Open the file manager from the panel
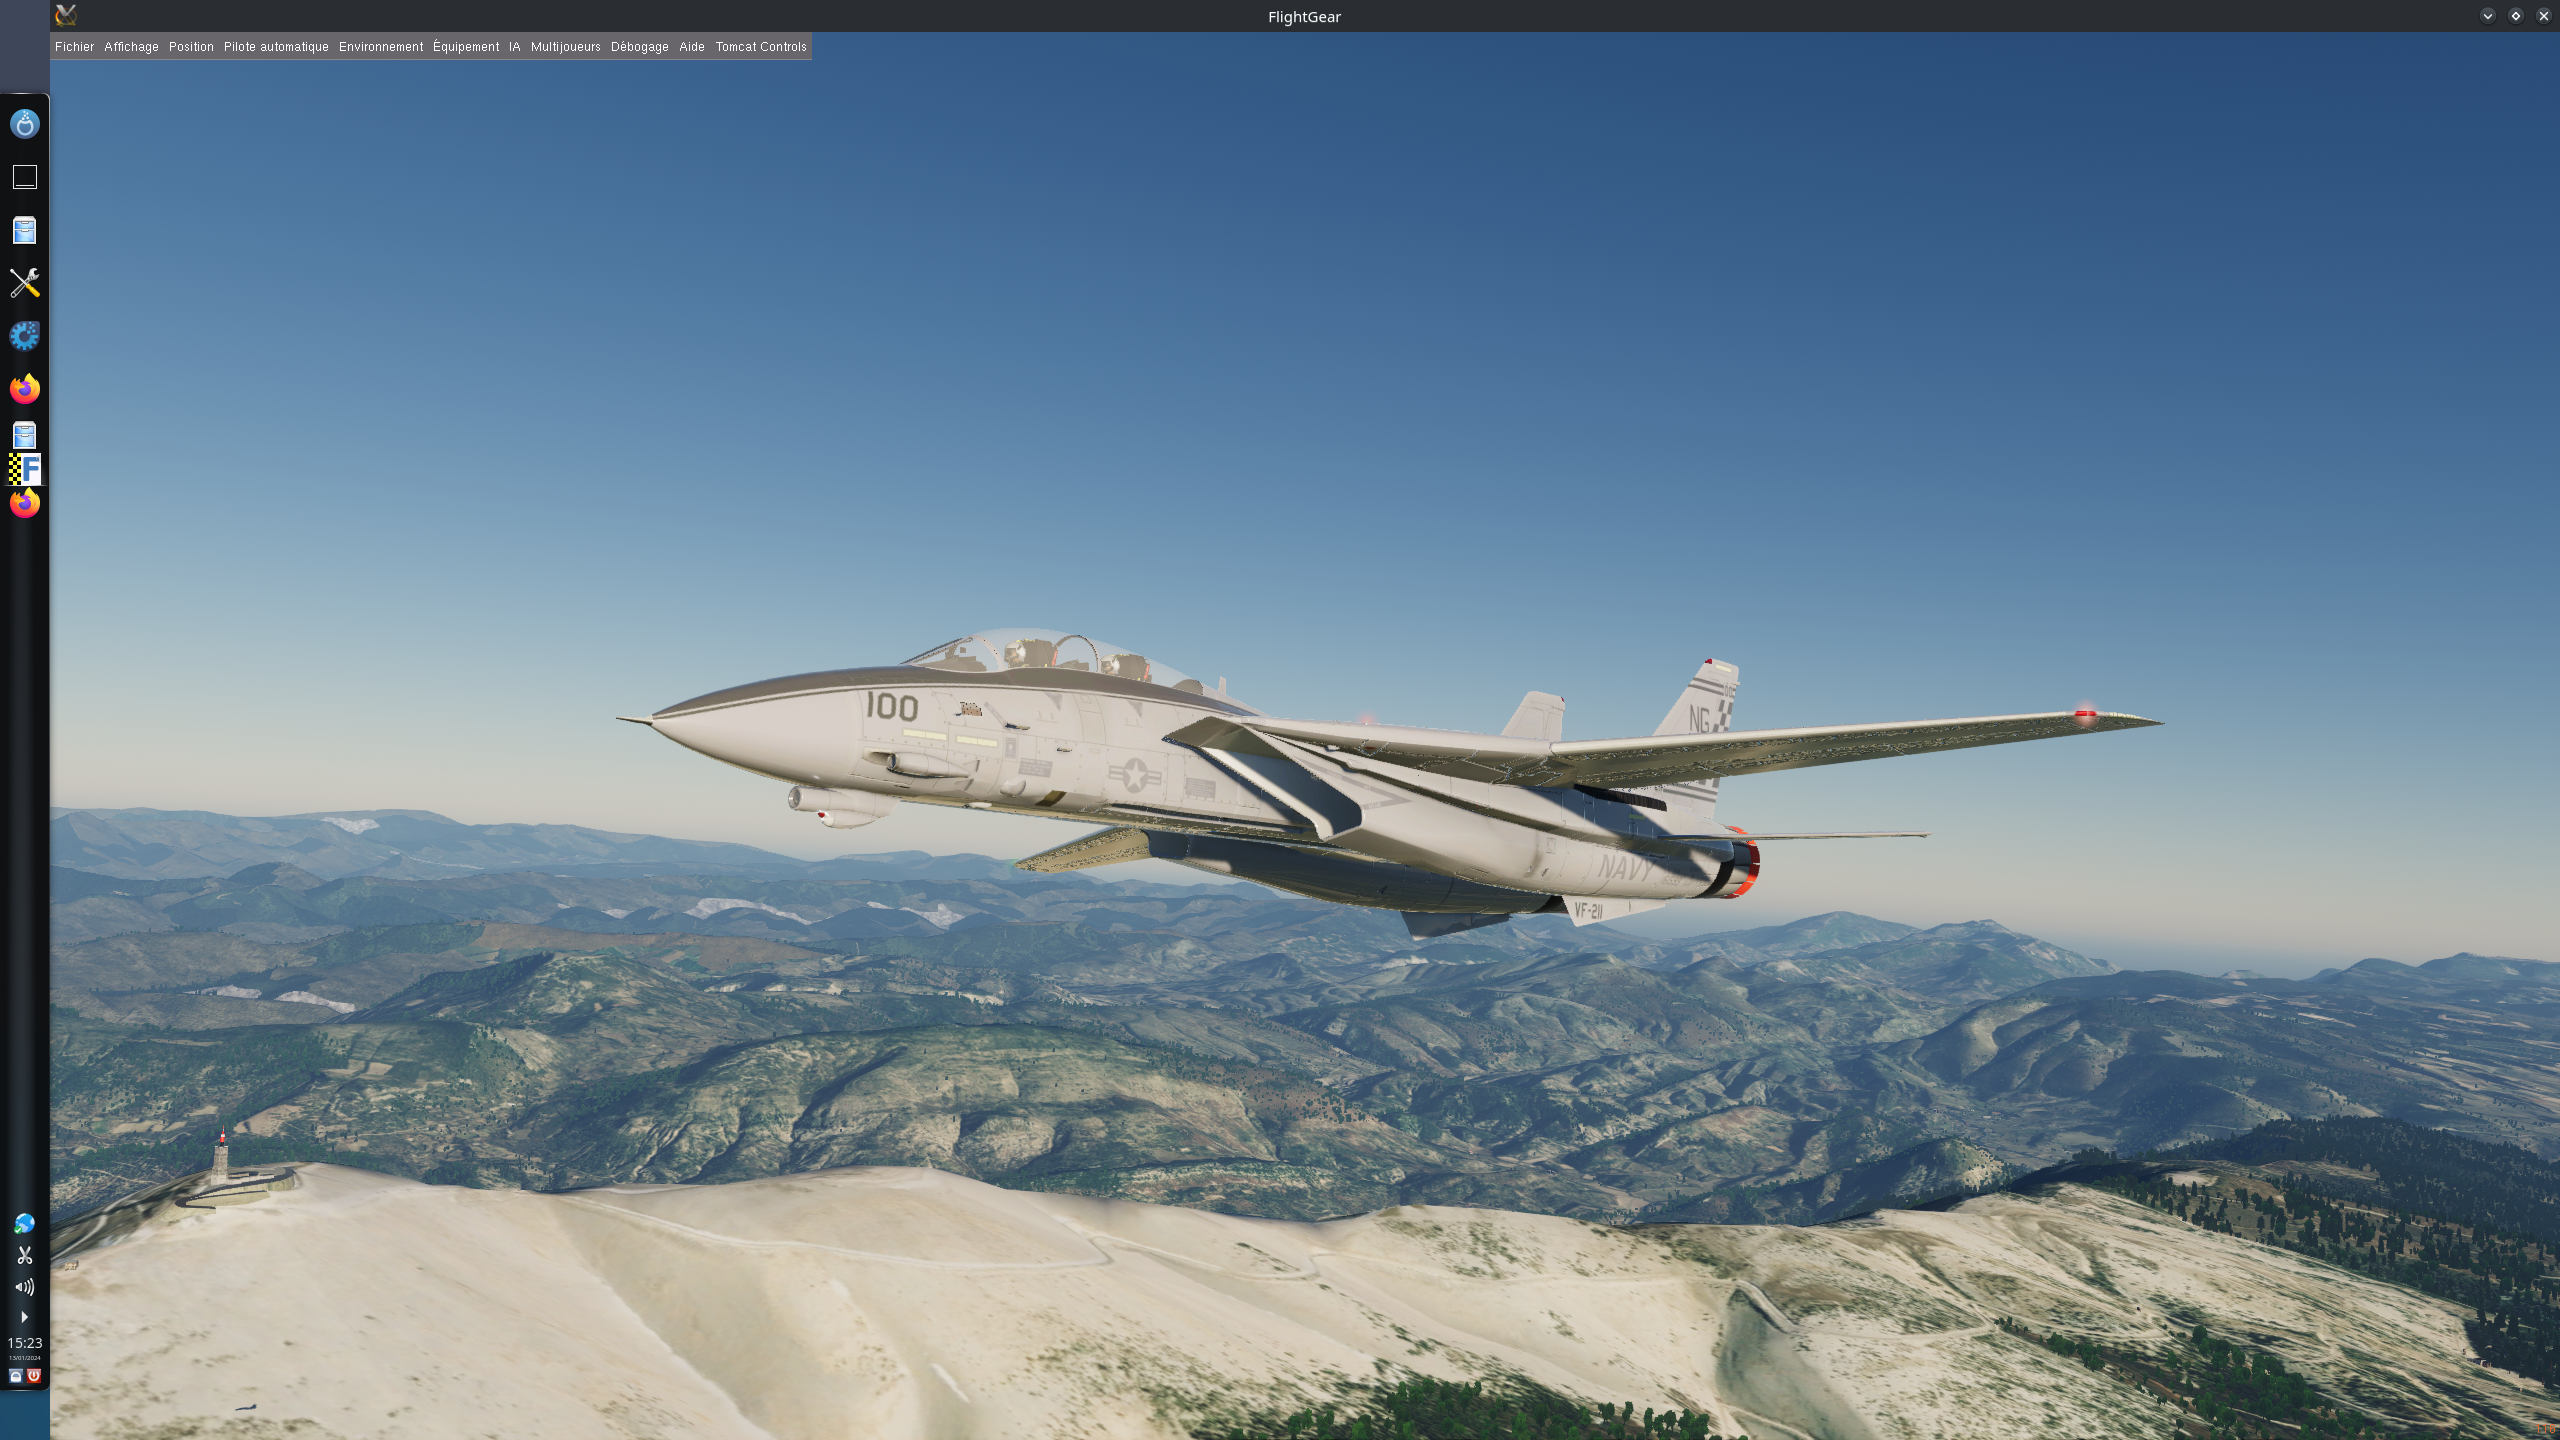The width and height of the screenshot is (2560, 1440). [x=24, y=231]
